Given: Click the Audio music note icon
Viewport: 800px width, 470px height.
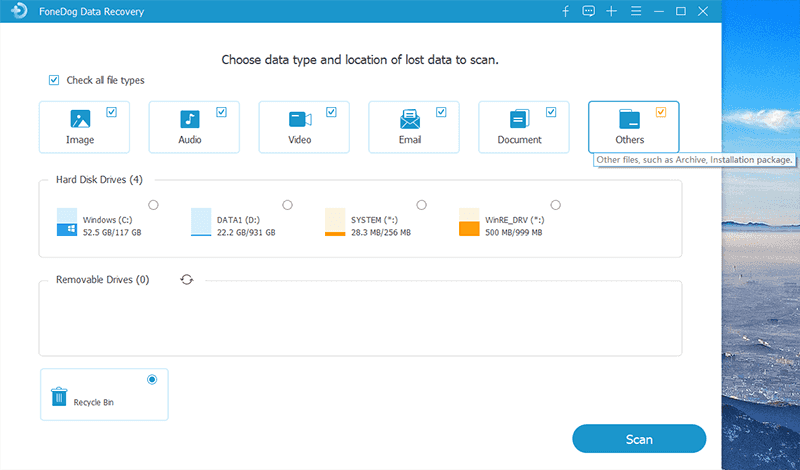Looking at the screenshot, I should coord(190,119).
